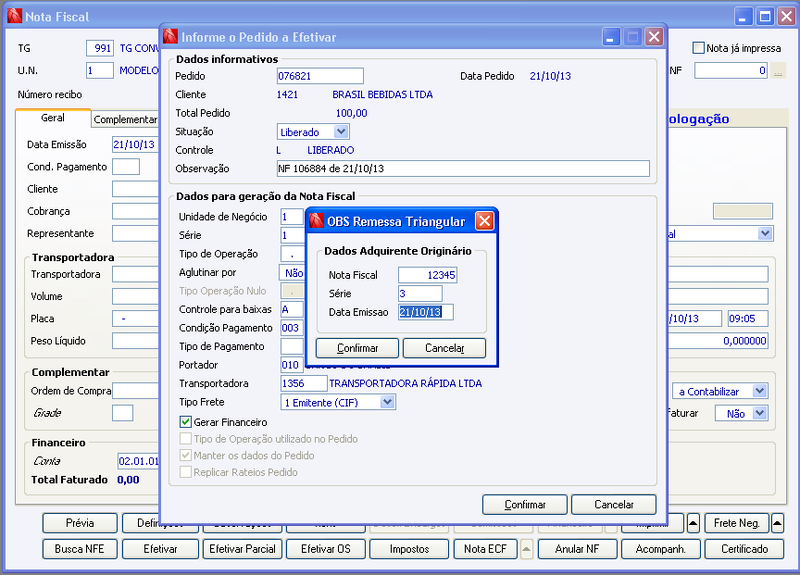Click the Acompanh. button
This screenshot has height=575, width=800.
tap(661, 549)
